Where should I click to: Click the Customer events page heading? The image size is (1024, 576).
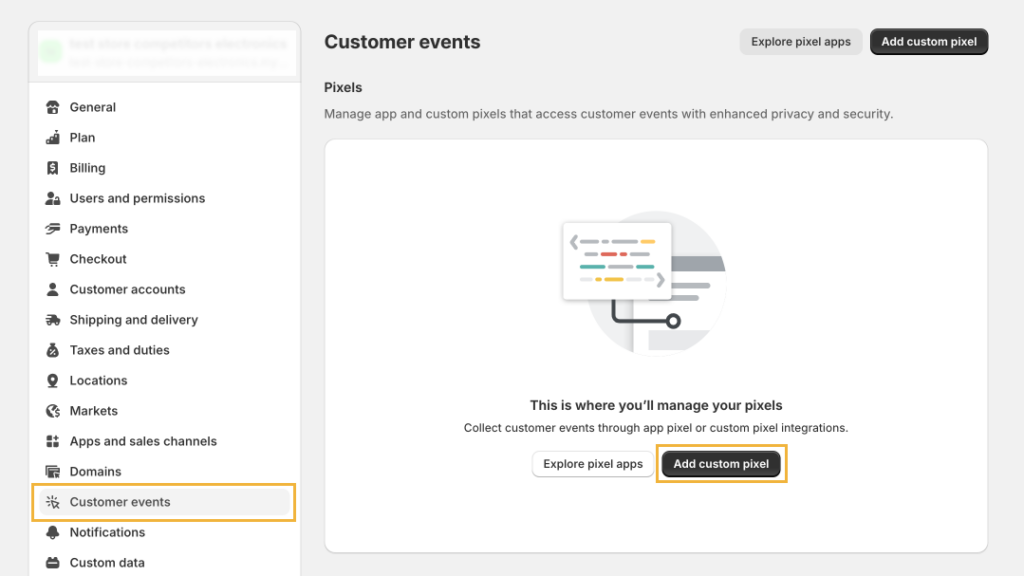tap(402, 42)
